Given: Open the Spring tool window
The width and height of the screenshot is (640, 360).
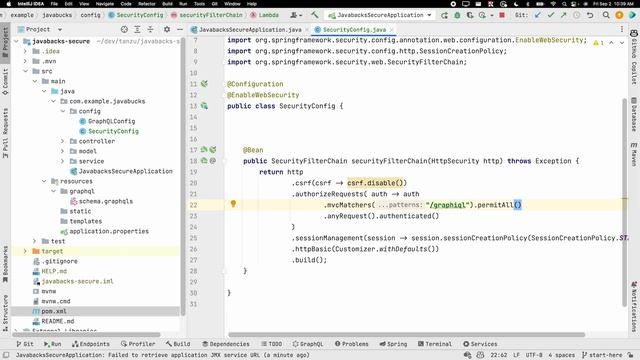Looking at the screenshot, I should coord(393,344).
